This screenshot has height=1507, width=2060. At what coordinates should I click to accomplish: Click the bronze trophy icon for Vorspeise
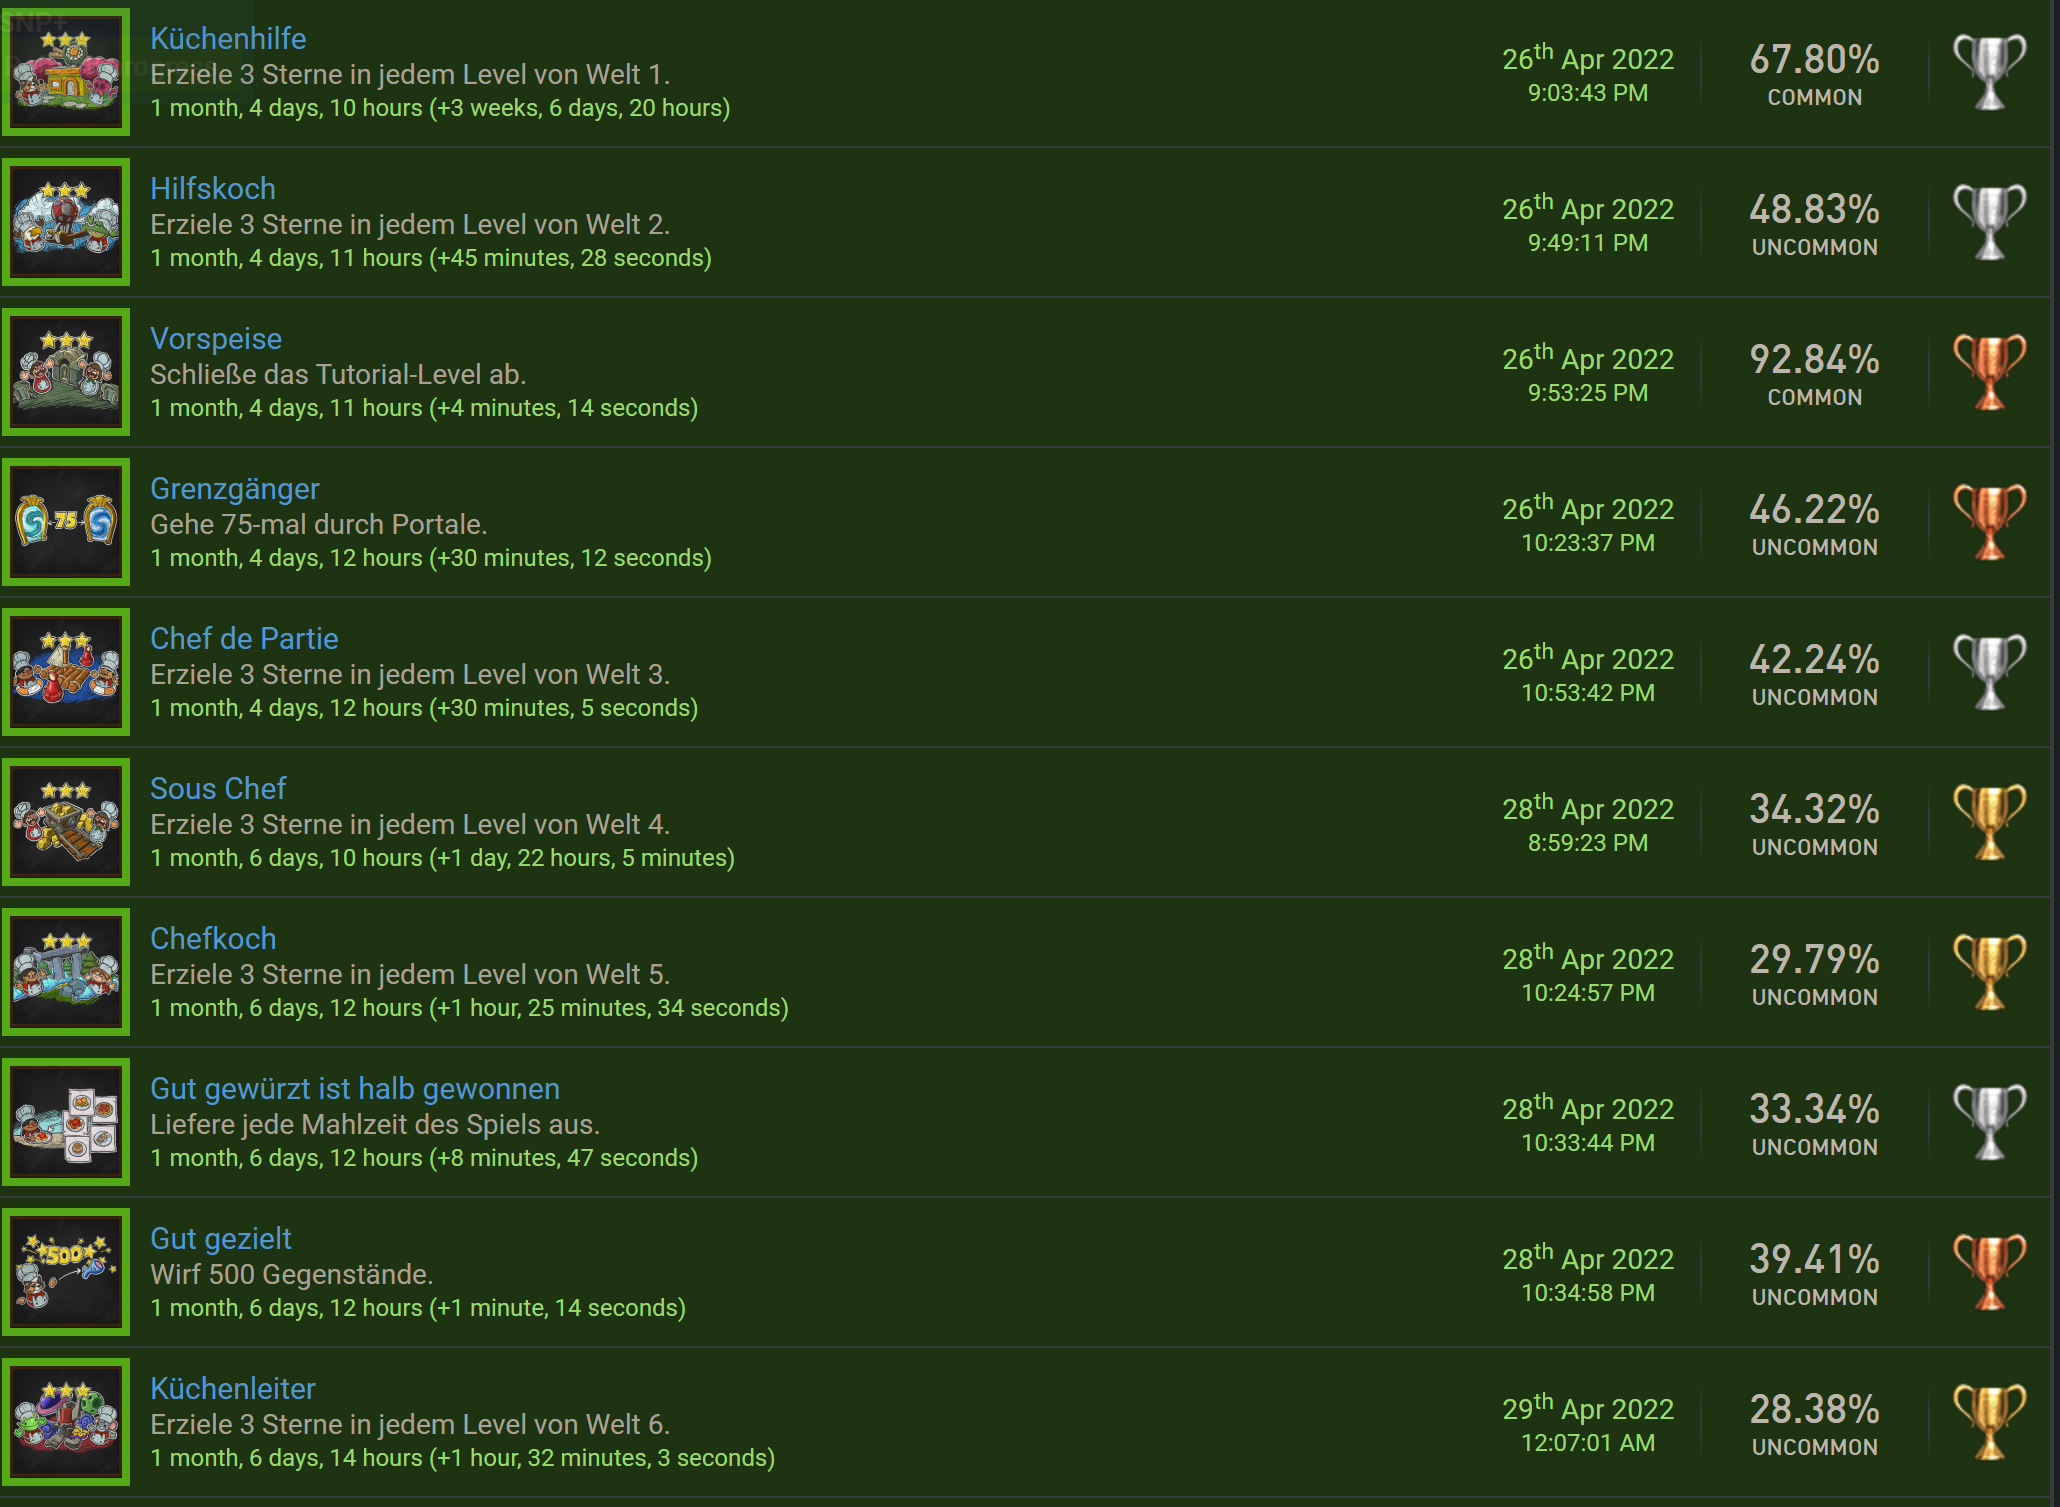tap(1990, 372)
